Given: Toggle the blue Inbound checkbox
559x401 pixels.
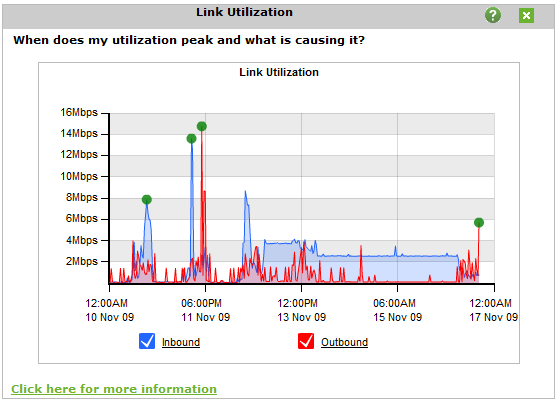Looking at the screenshot, I should (x=147, y=341).
